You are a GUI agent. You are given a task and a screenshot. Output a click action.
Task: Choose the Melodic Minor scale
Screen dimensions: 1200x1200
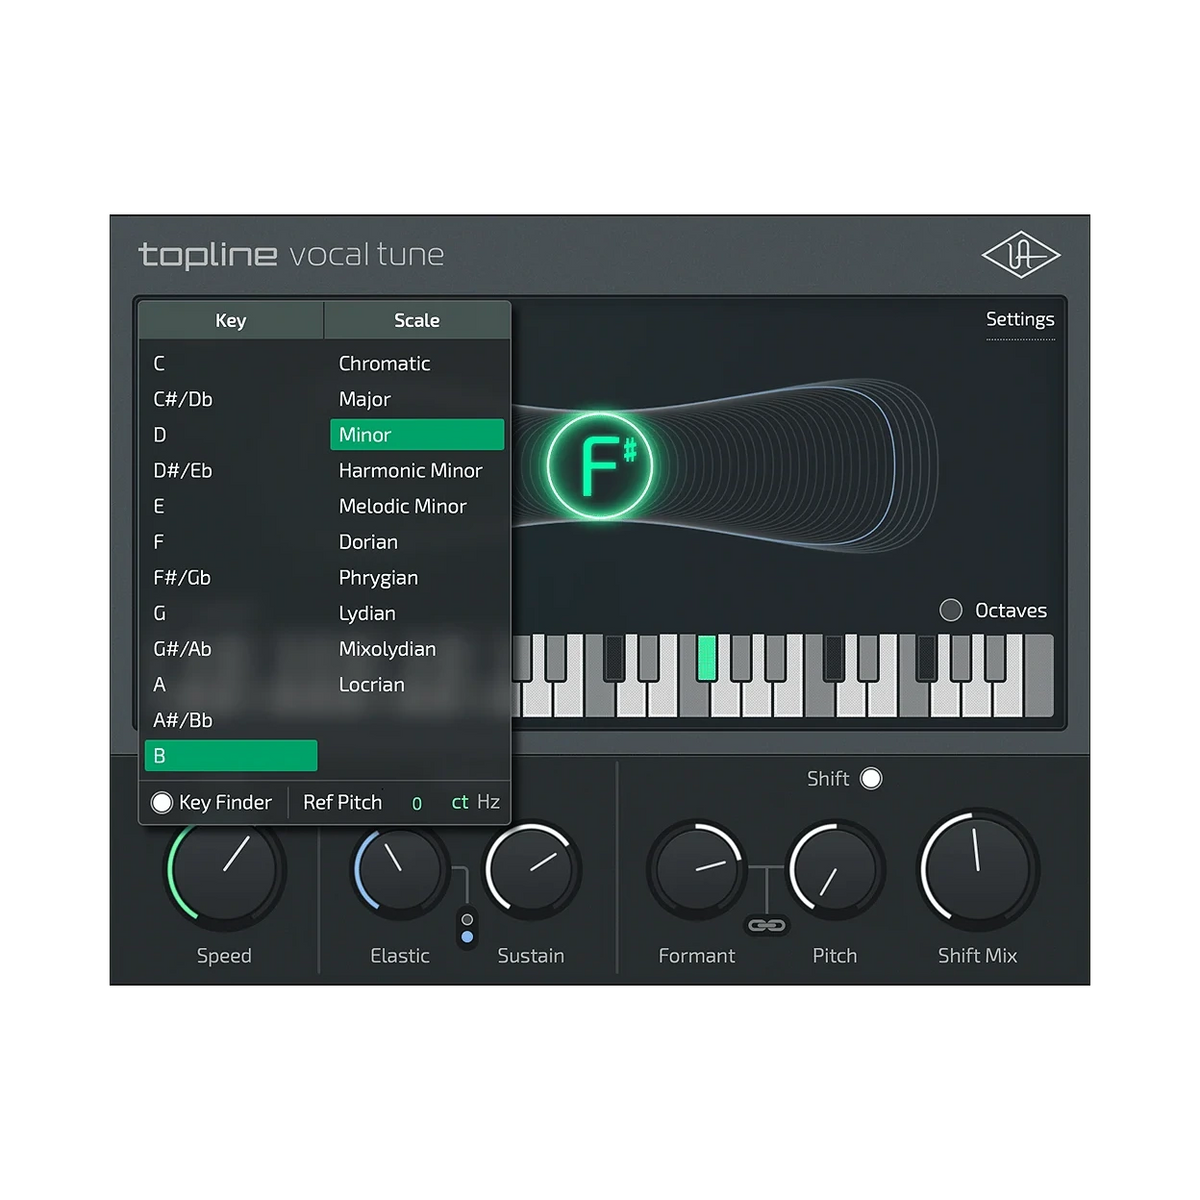tap(417, 506)
